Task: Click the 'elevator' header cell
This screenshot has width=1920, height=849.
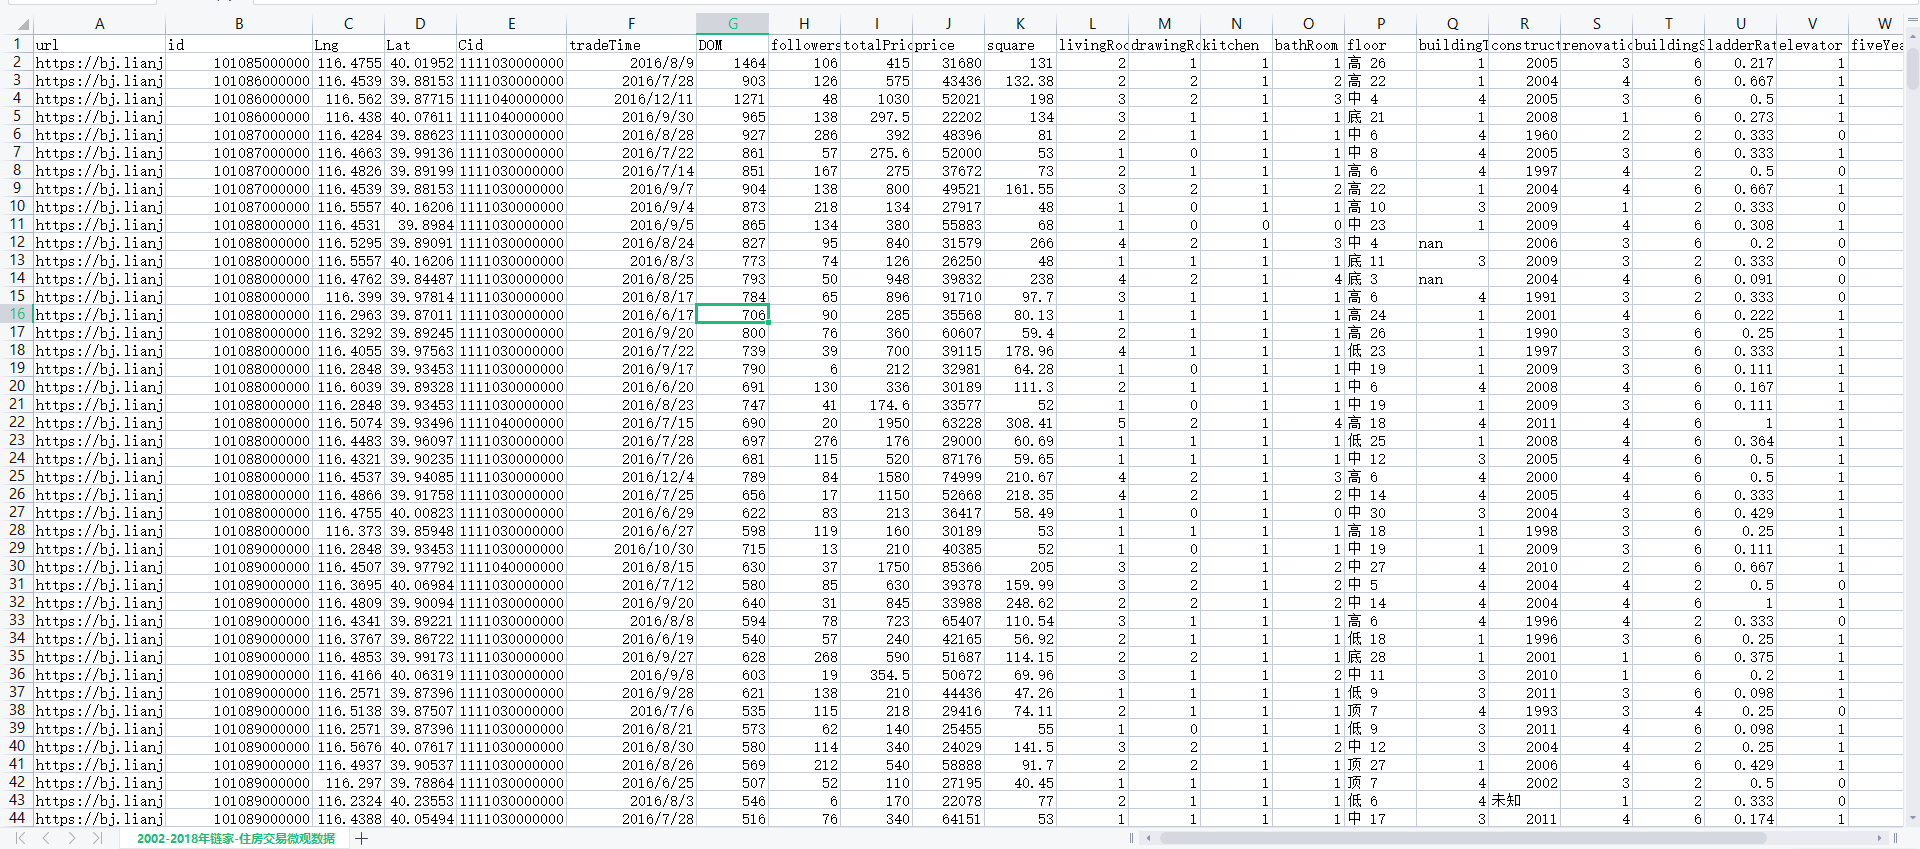Action: pyautogui.click(x=1812, y=44)
